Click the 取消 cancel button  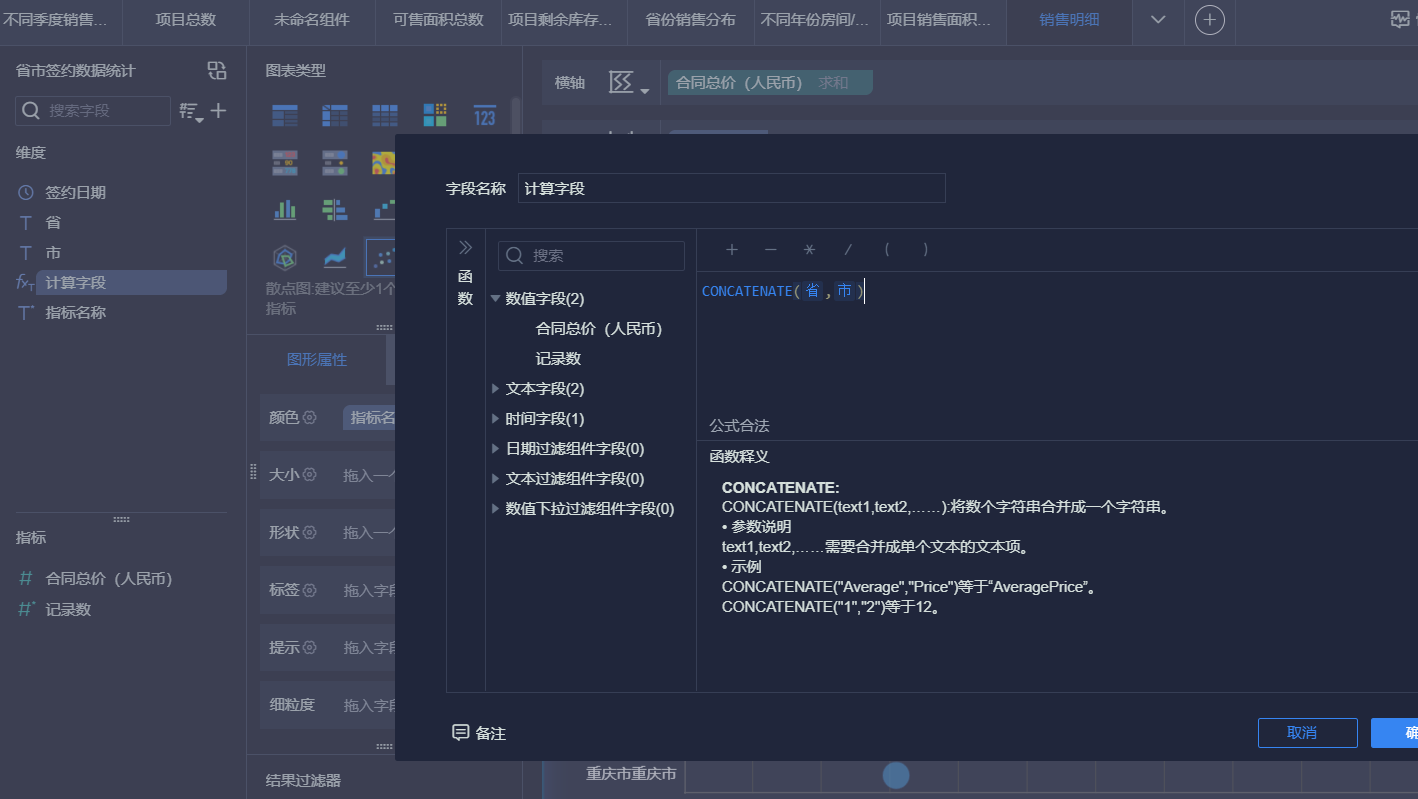point(1308,733)
